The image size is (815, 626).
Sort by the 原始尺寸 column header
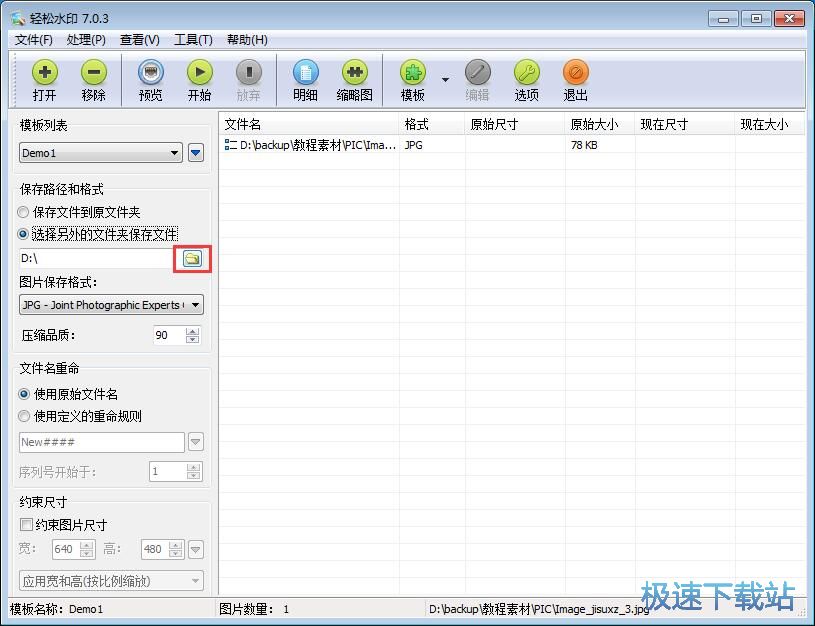[515, 124]
